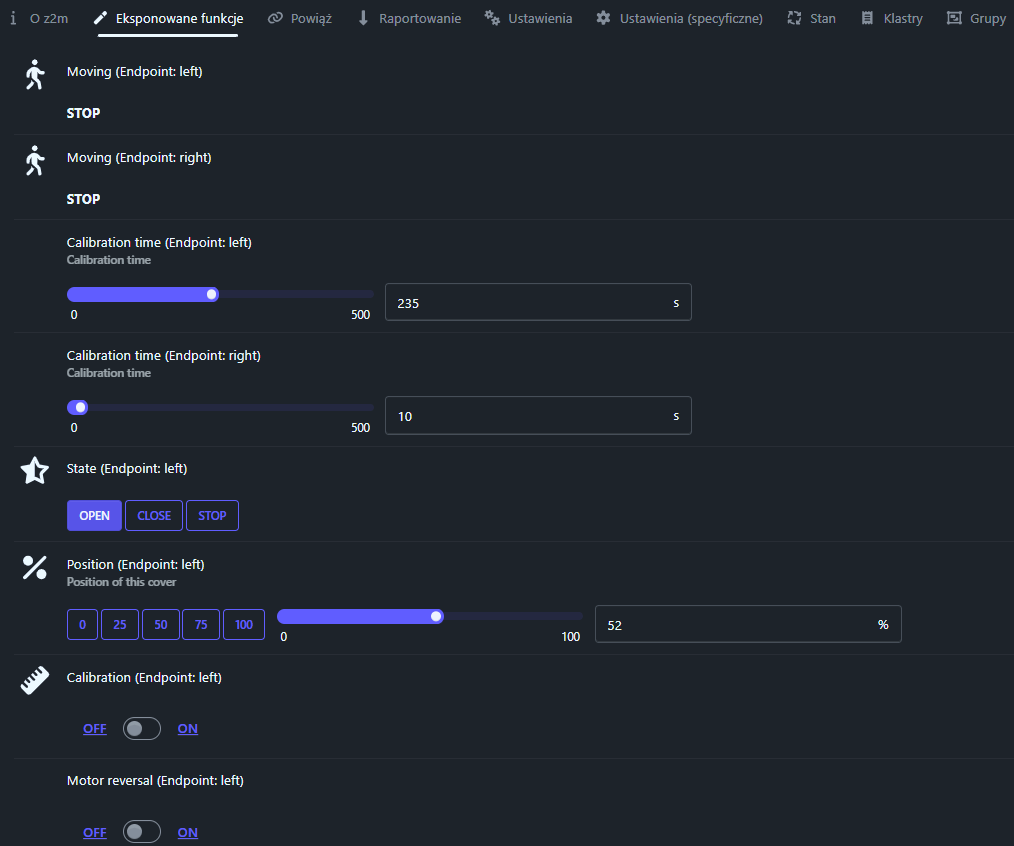Screen dimensions: 1014x846
Task: Click the star icon beside State
Action: pos(35,471)
